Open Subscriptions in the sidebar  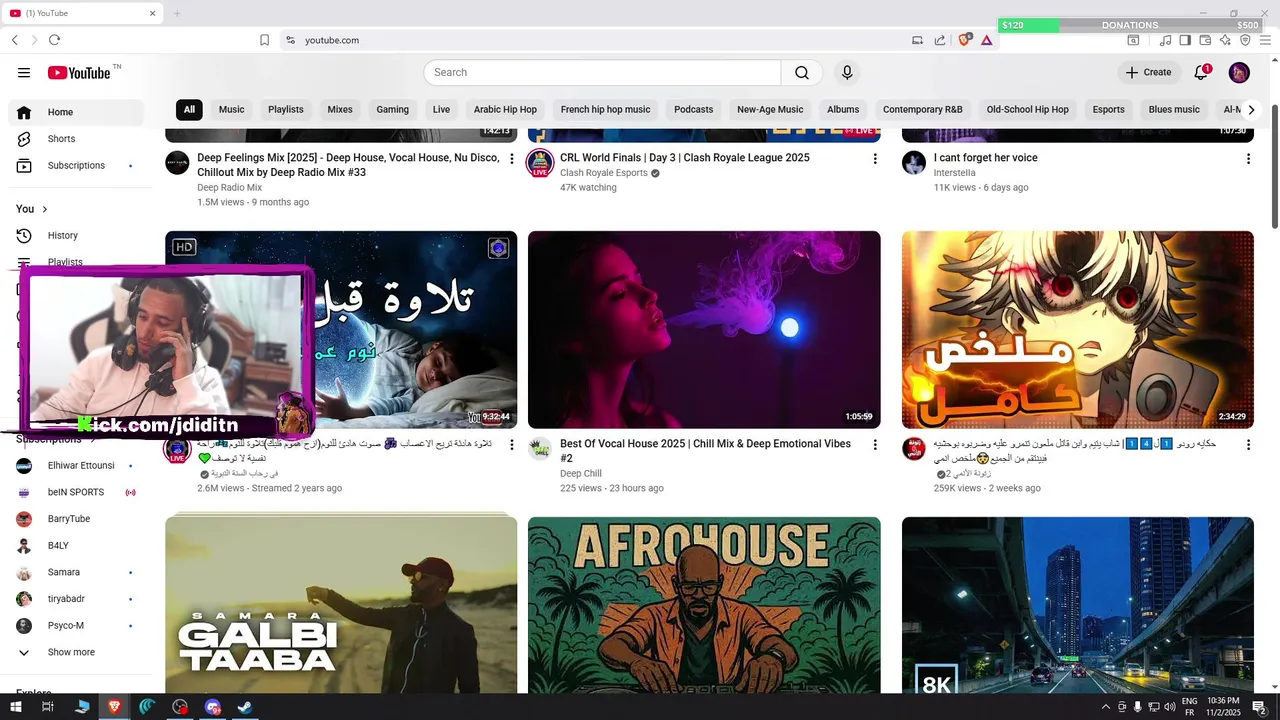coord(76,166)
